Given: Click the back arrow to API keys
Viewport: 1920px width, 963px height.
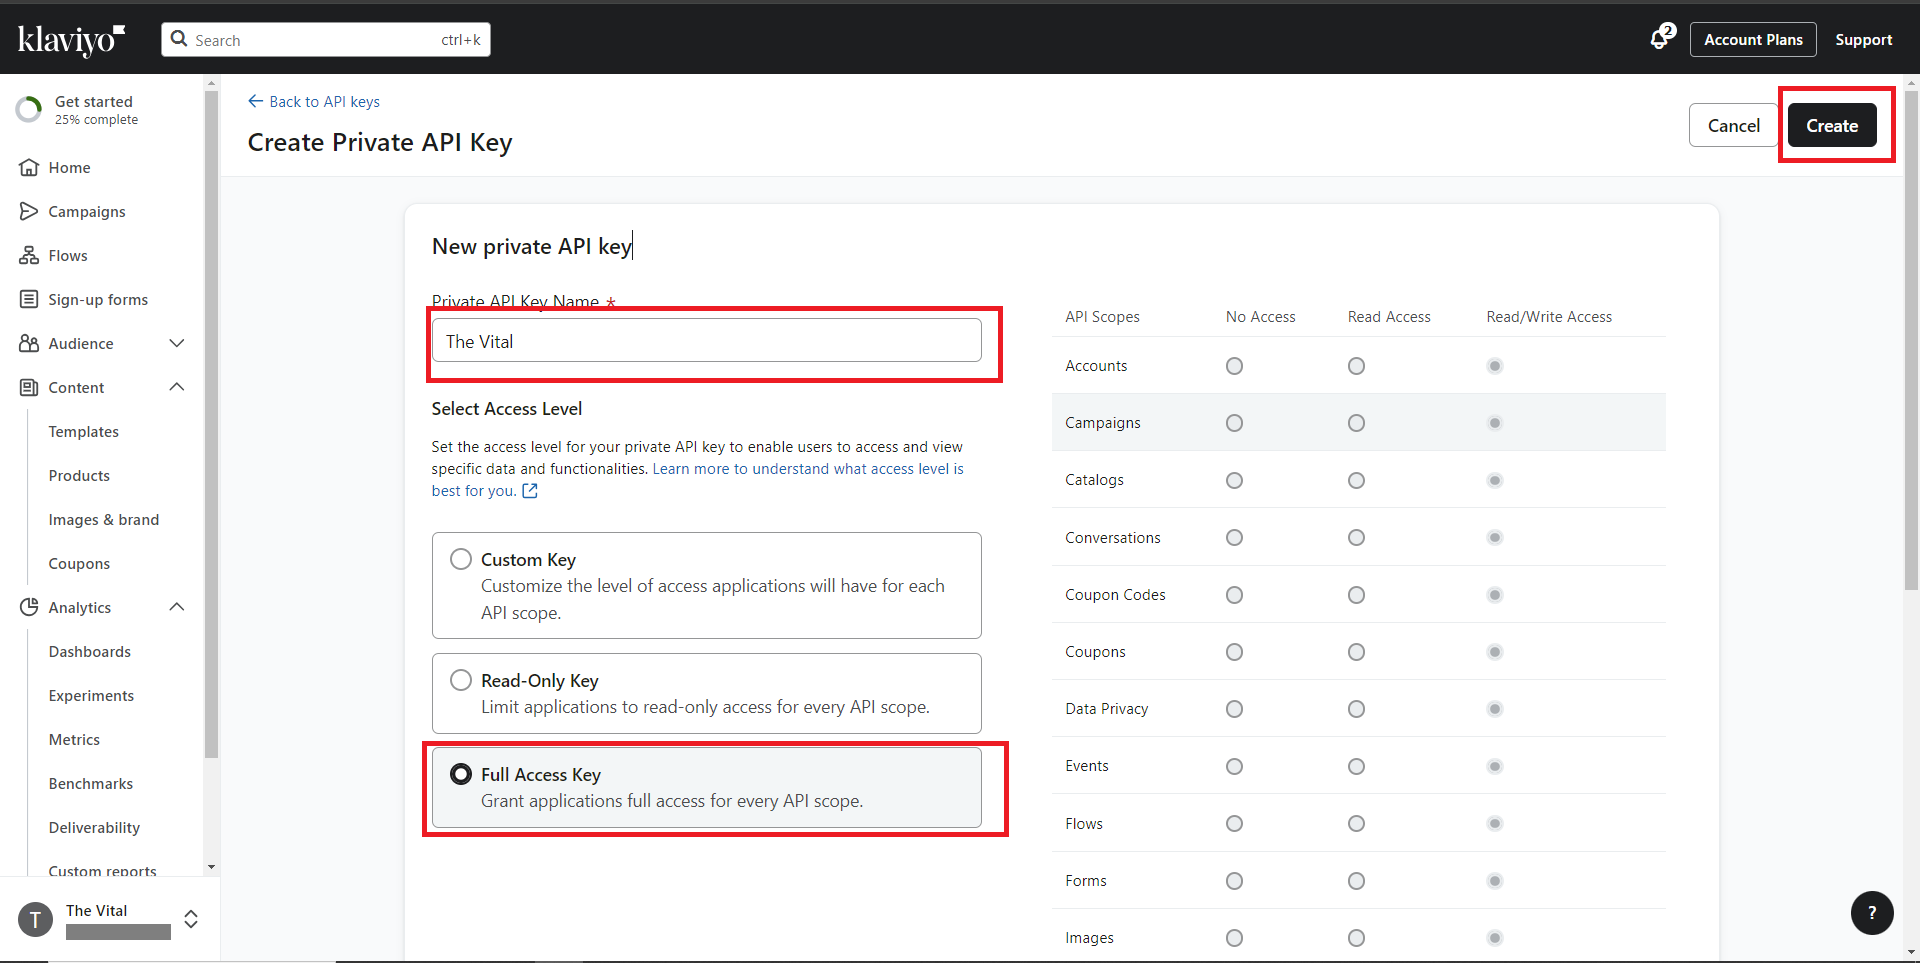Looking at the screenshot, I should [256, 101].
